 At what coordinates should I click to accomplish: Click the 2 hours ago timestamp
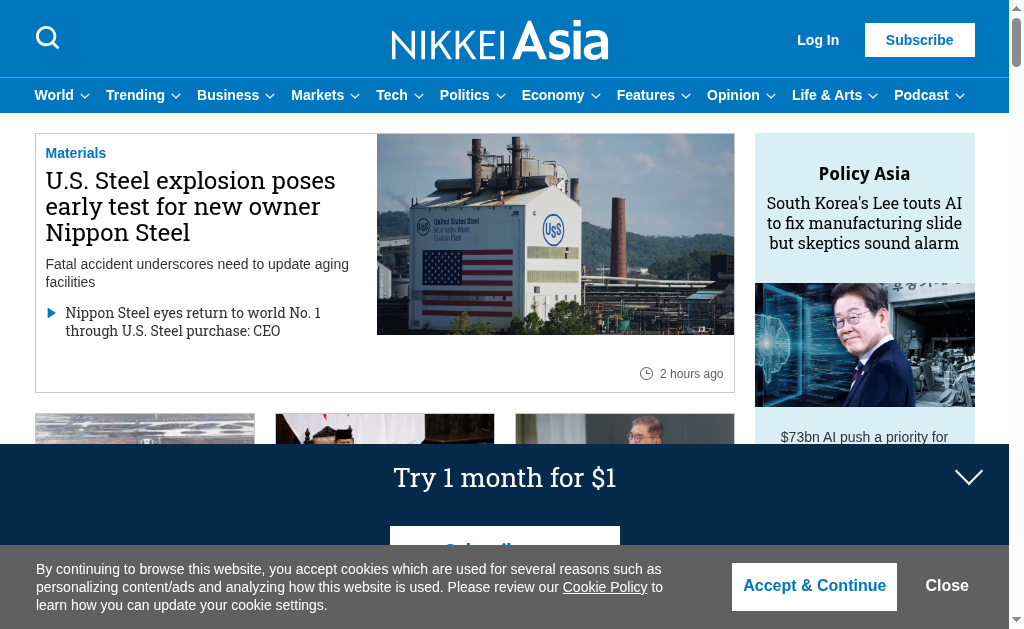(x=692, y=374)
